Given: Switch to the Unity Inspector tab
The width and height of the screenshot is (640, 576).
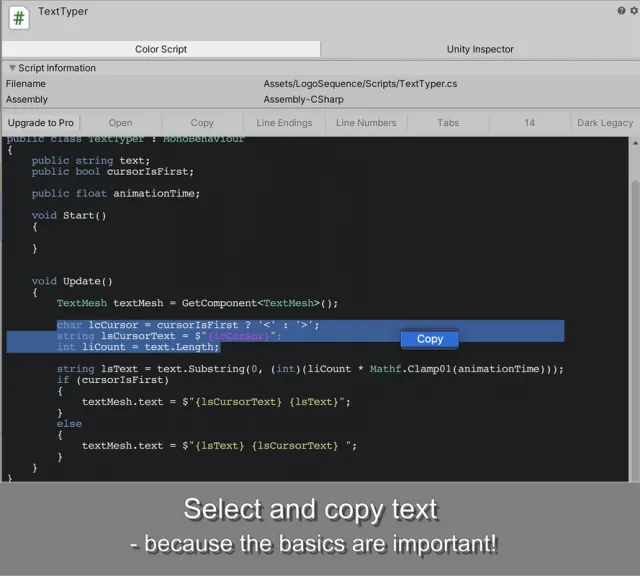Looking at the screenshot, I should tap(480, 49).
